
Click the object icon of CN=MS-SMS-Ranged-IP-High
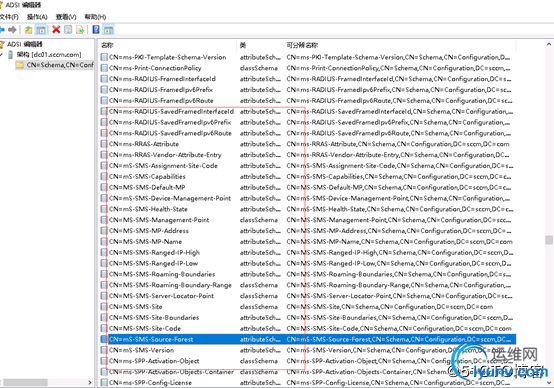tap(104, 252)
